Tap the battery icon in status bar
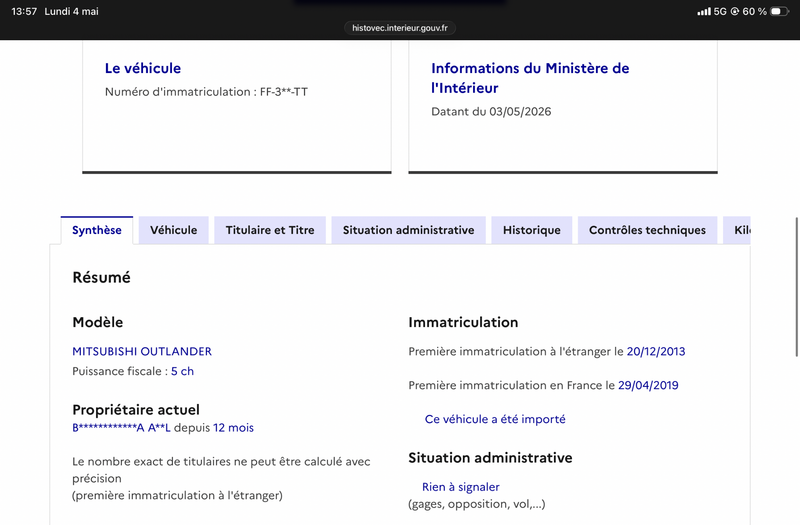The width and height of the screenshot is (800, 525). click(x=779, y=11)
